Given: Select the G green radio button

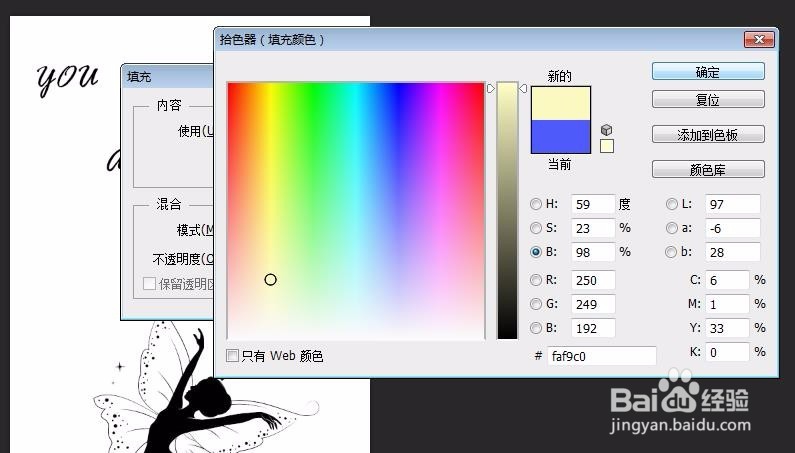Looking at the screenshot, I should coord(535,304).
